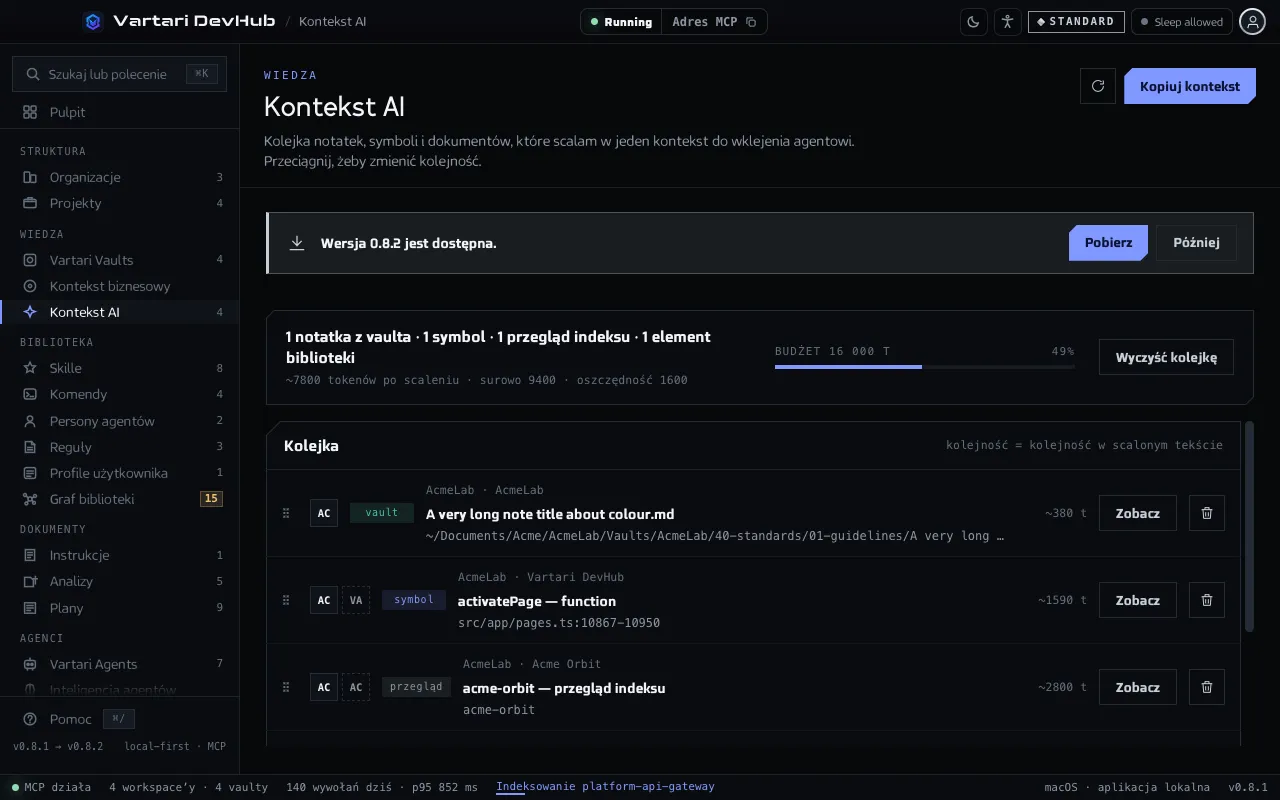1280x800 pixels.
Task: Focus the Szukaj lub polecenie search field
Action: point(120,74)
